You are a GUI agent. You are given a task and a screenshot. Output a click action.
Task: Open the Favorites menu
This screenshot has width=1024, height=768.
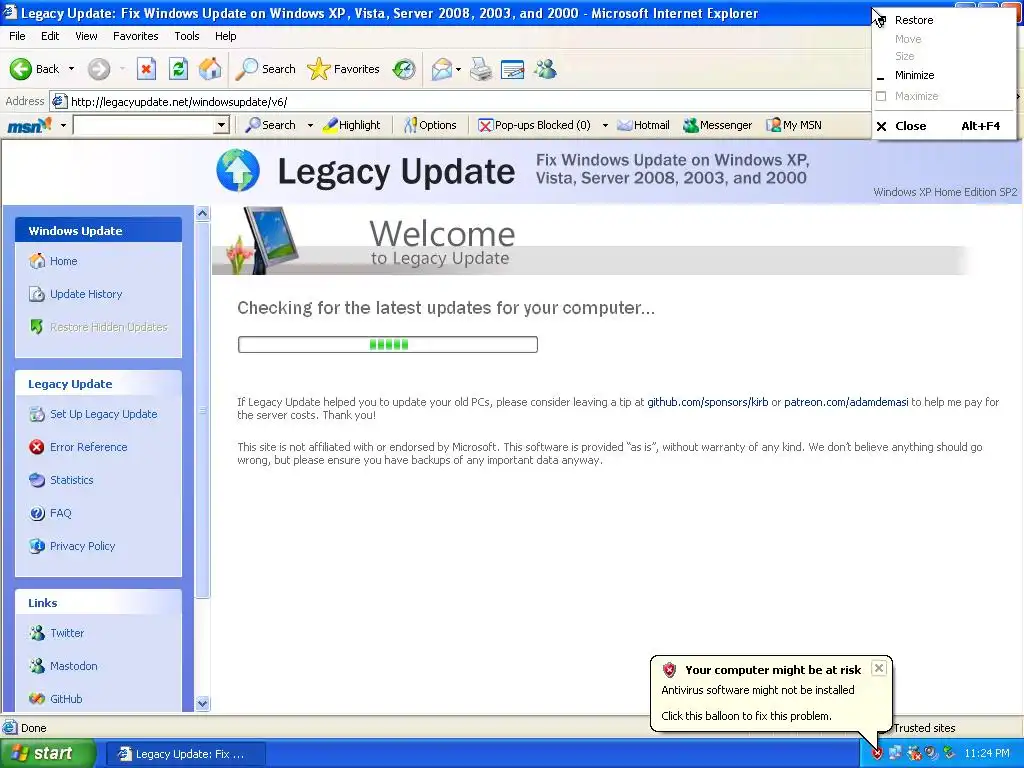click(135, 36)
